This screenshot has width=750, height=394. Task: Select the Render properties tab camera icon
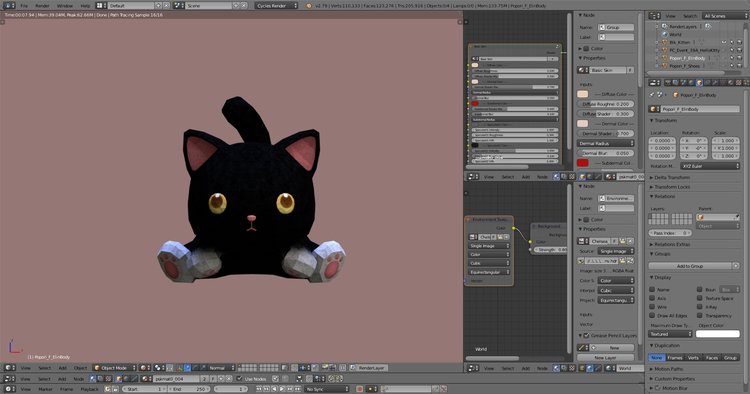pos(668,83)
